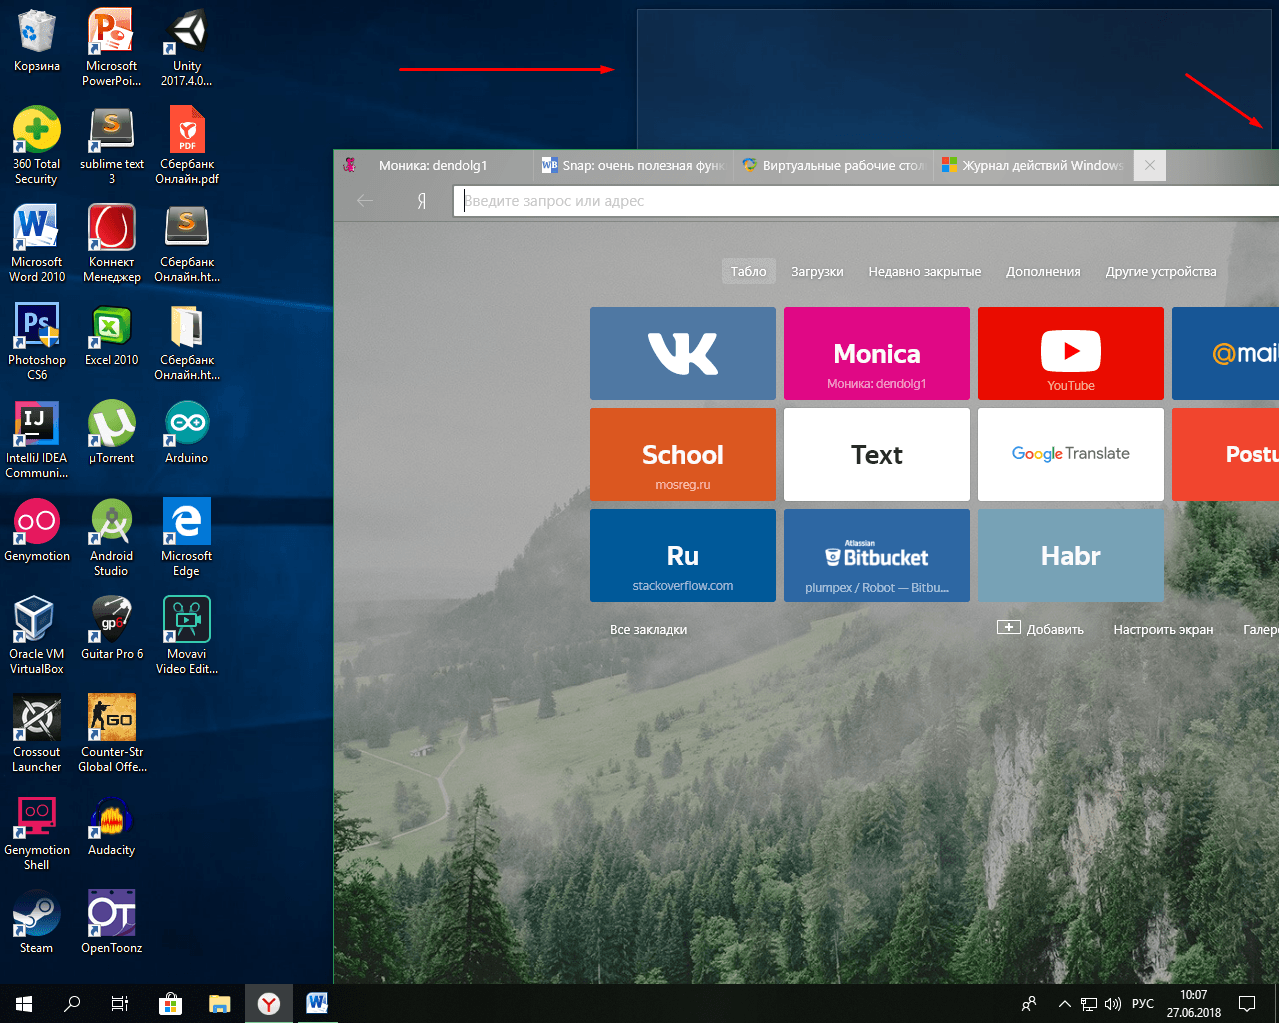
Task: Expand the hidden system tray icons
Action: tap(1064, 1003)
